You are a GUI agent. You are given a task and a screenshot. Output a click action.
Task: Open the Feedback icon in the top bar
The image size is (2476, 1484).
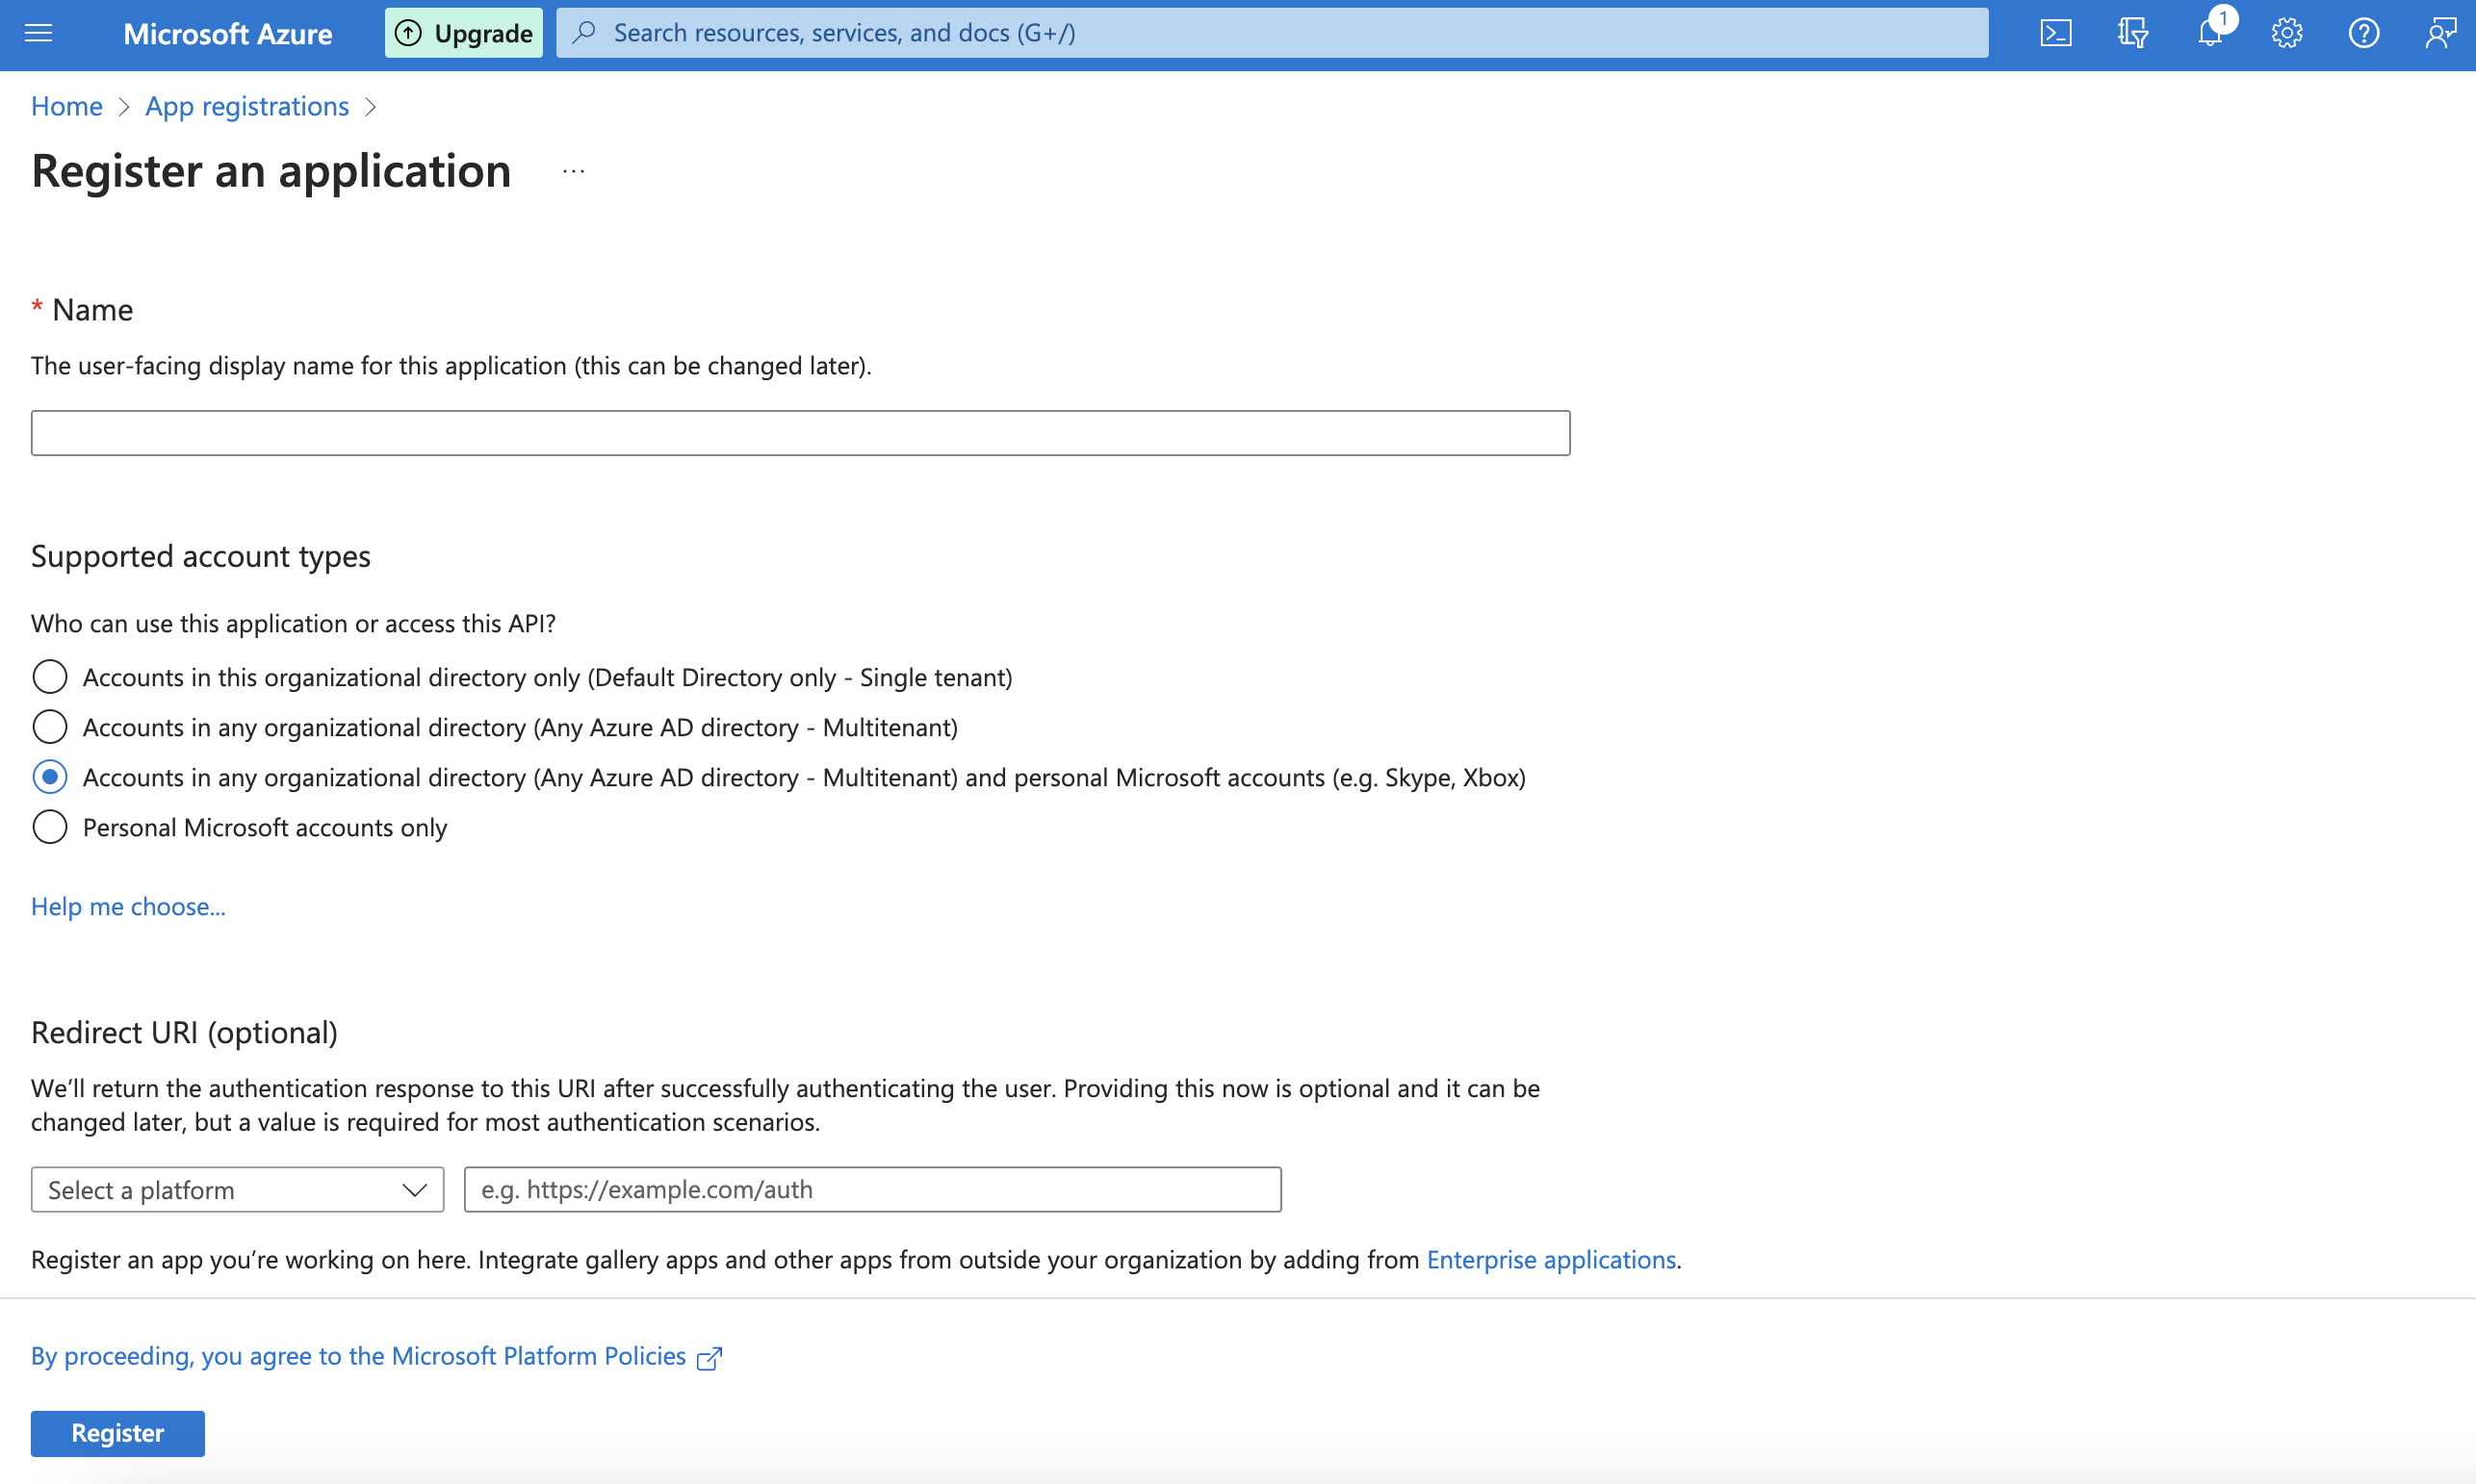[2439, 33]
